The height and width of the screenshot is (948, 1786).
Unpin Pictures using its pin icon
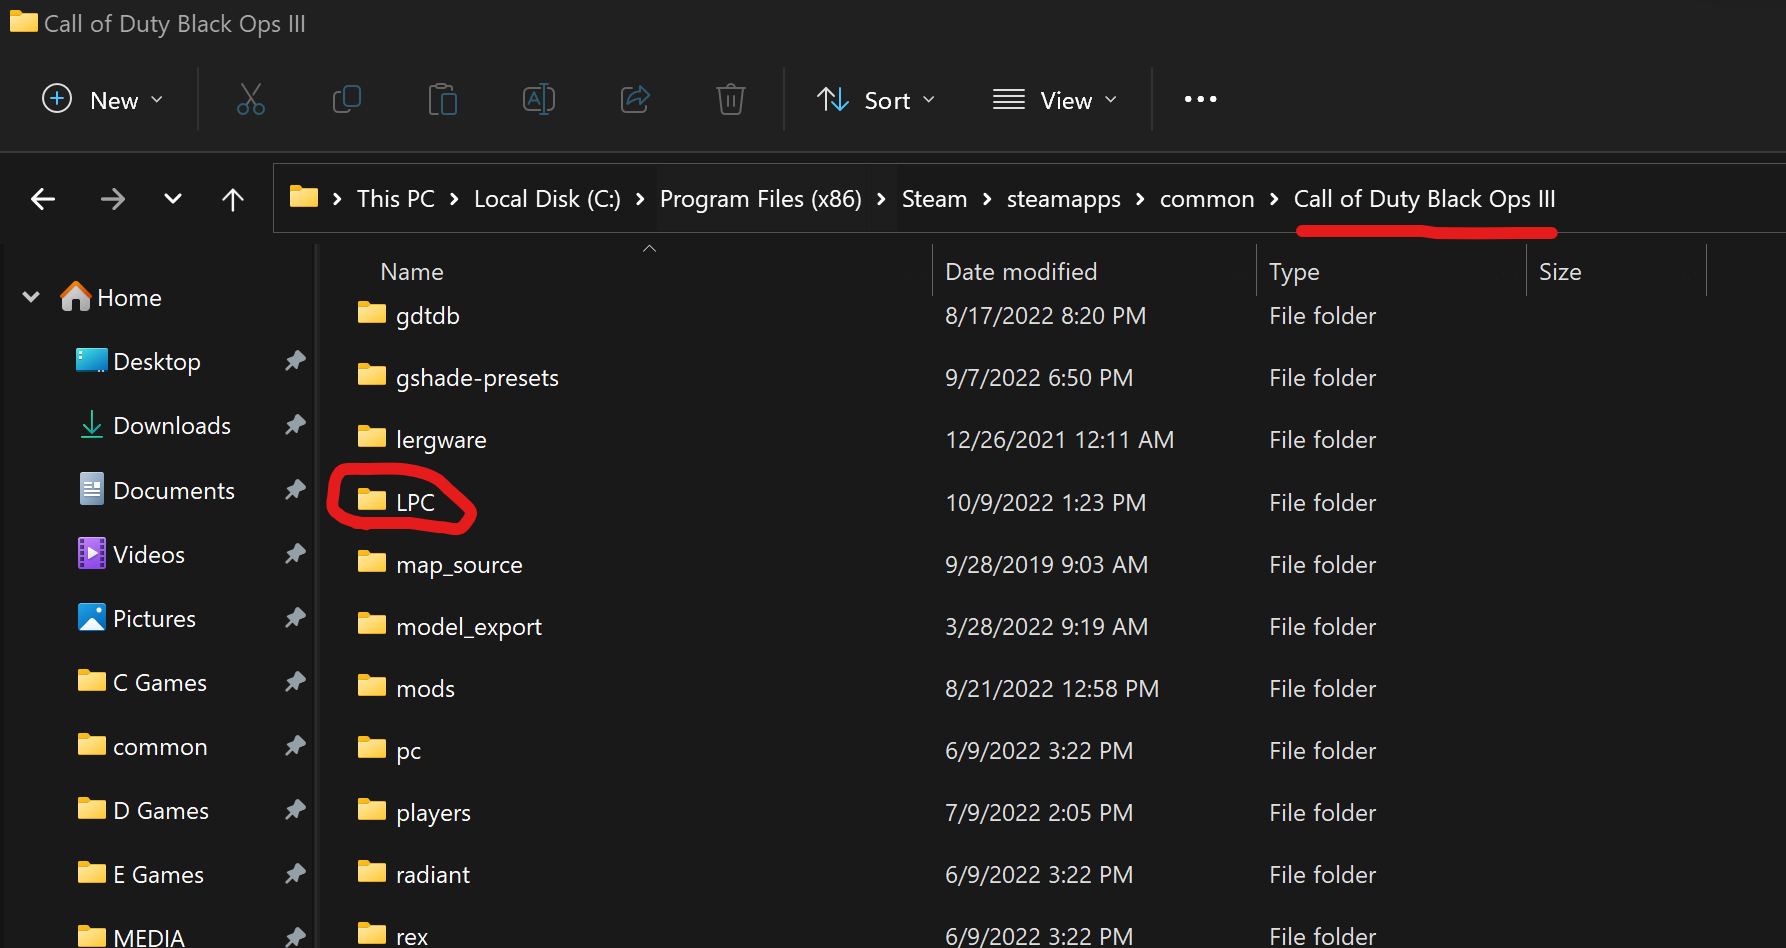(295, 618)
